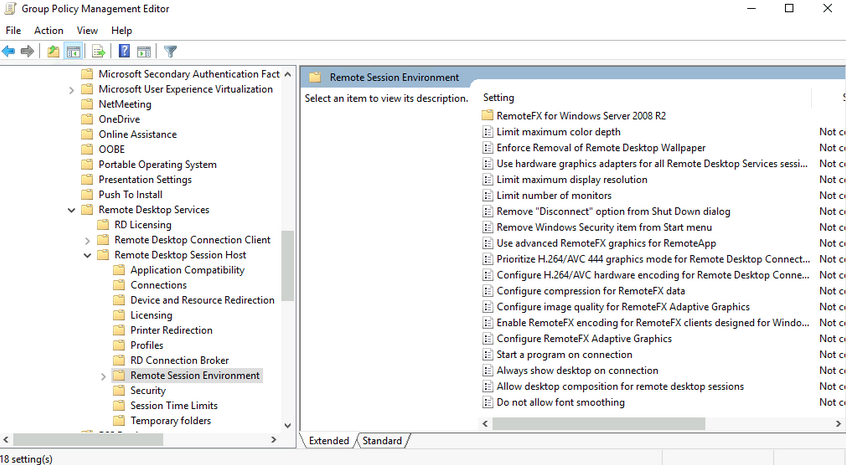The width and height of the screenshot is (846, 465).
Task: Toggle Show/Hide Console Tree toolbar icon
Action: (x=73, y=51)
